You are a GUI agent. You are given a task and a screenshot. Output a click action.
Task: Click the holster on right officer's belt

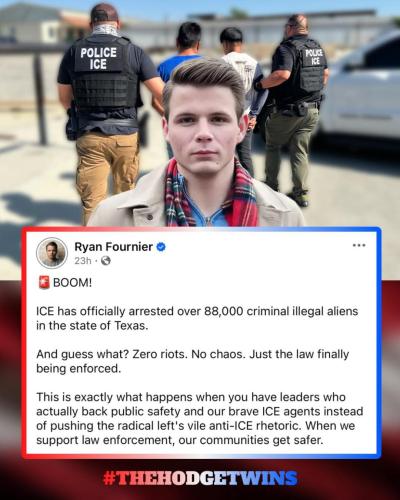(x=304, y=108)
